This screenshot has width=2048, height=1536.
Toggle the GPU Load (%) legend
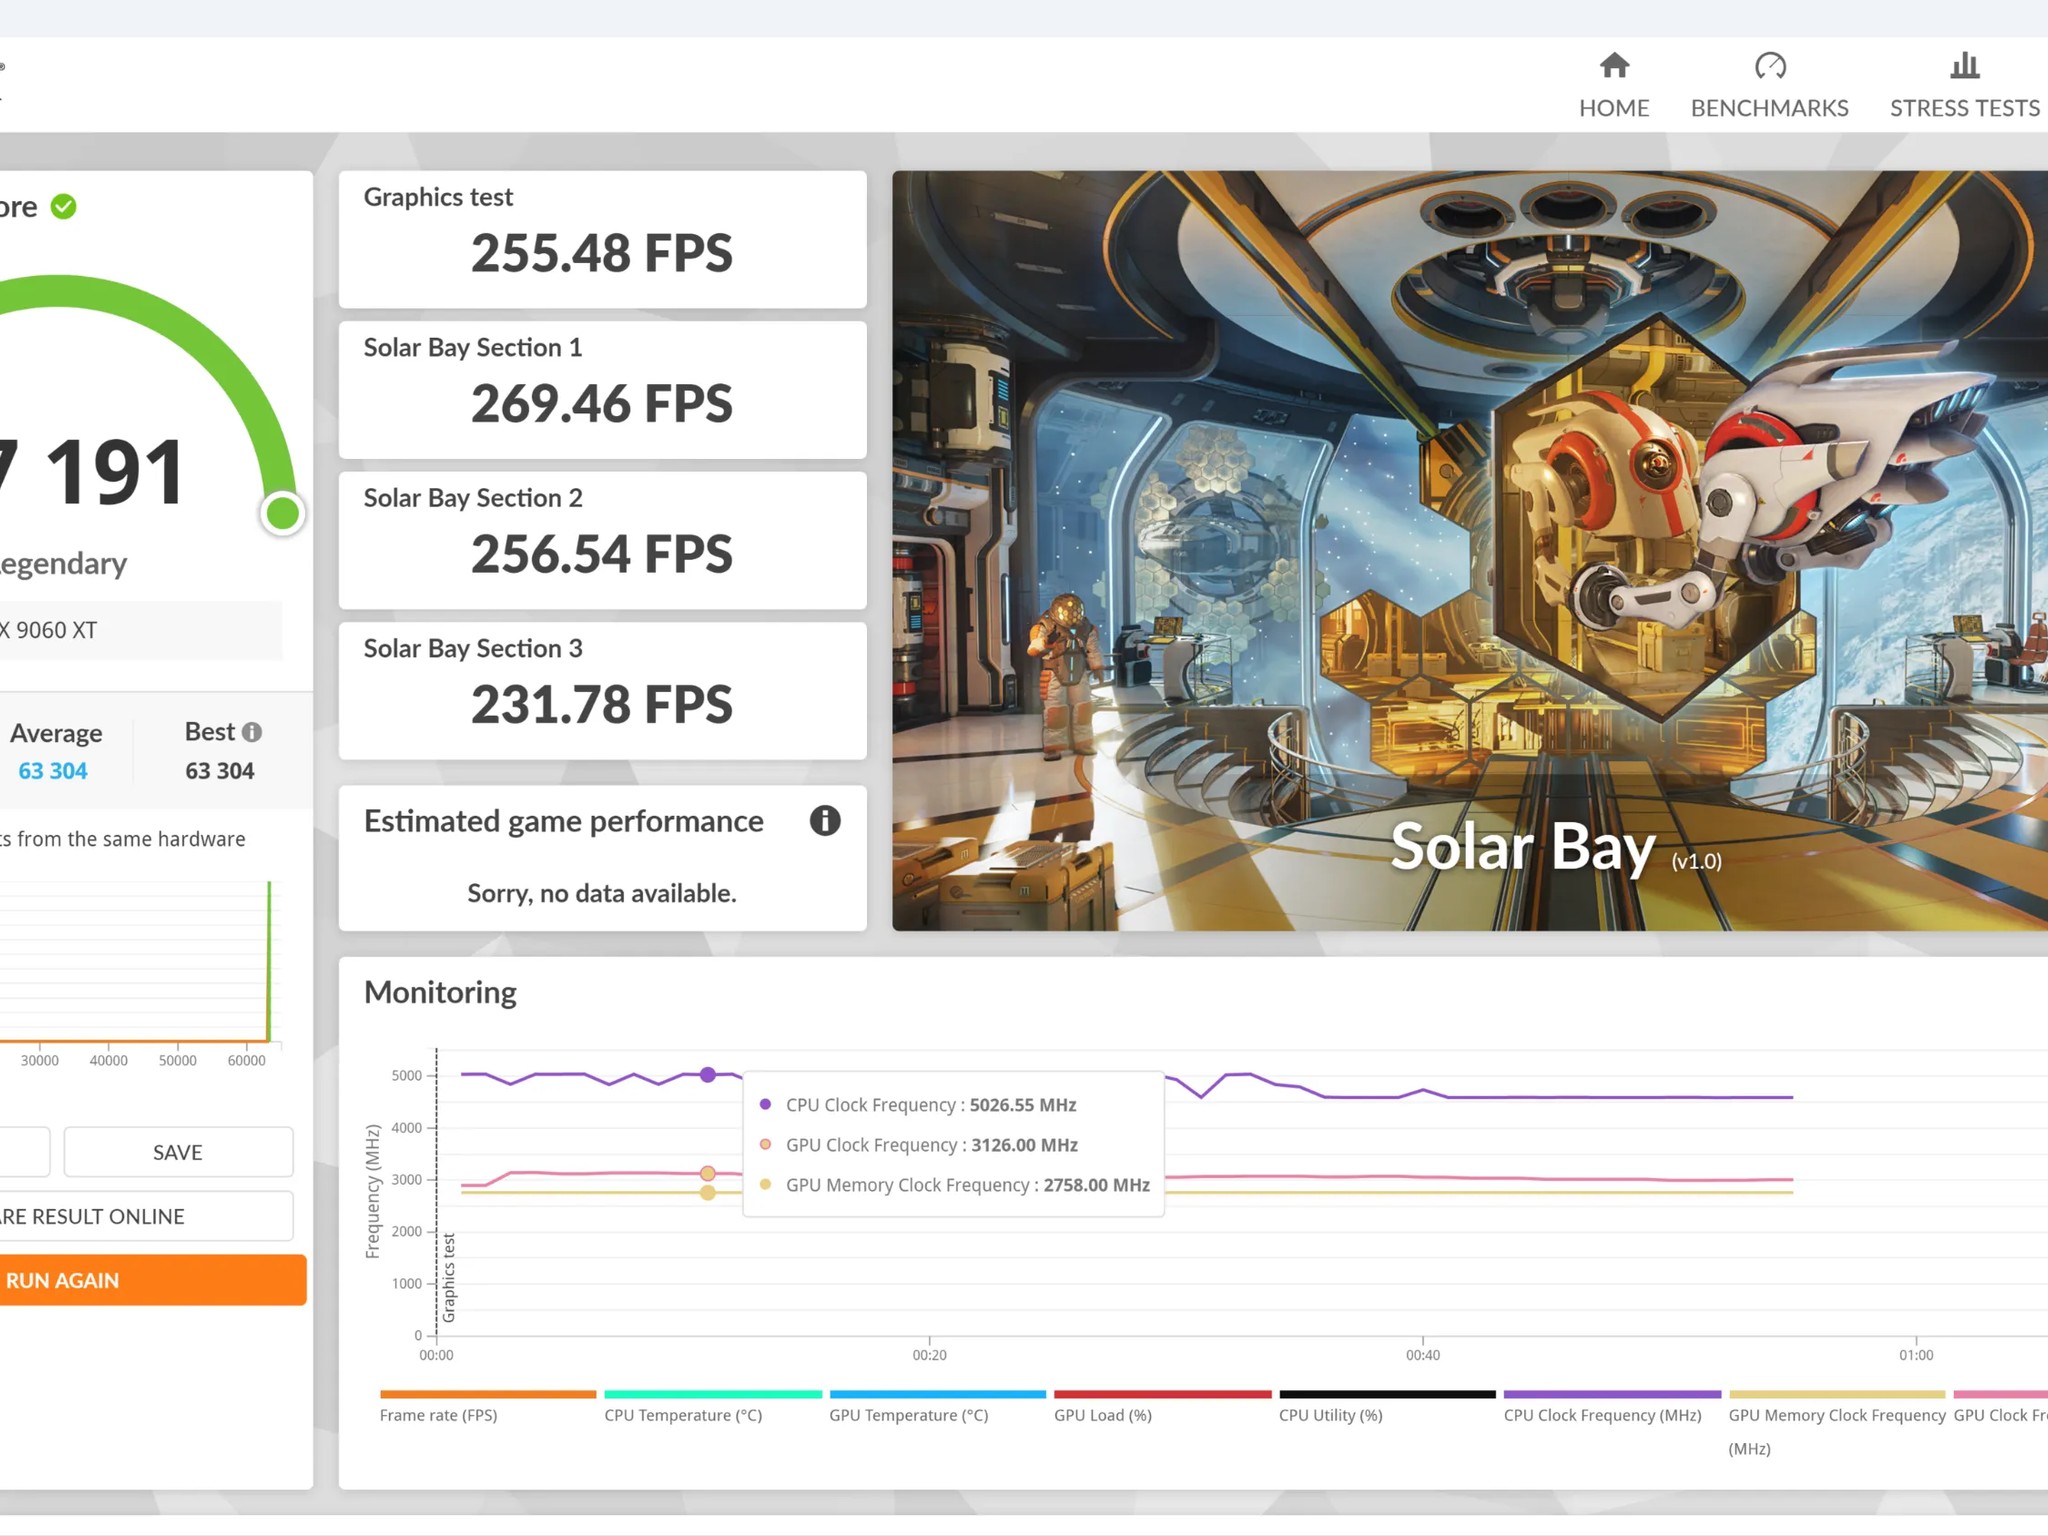1102,1414
